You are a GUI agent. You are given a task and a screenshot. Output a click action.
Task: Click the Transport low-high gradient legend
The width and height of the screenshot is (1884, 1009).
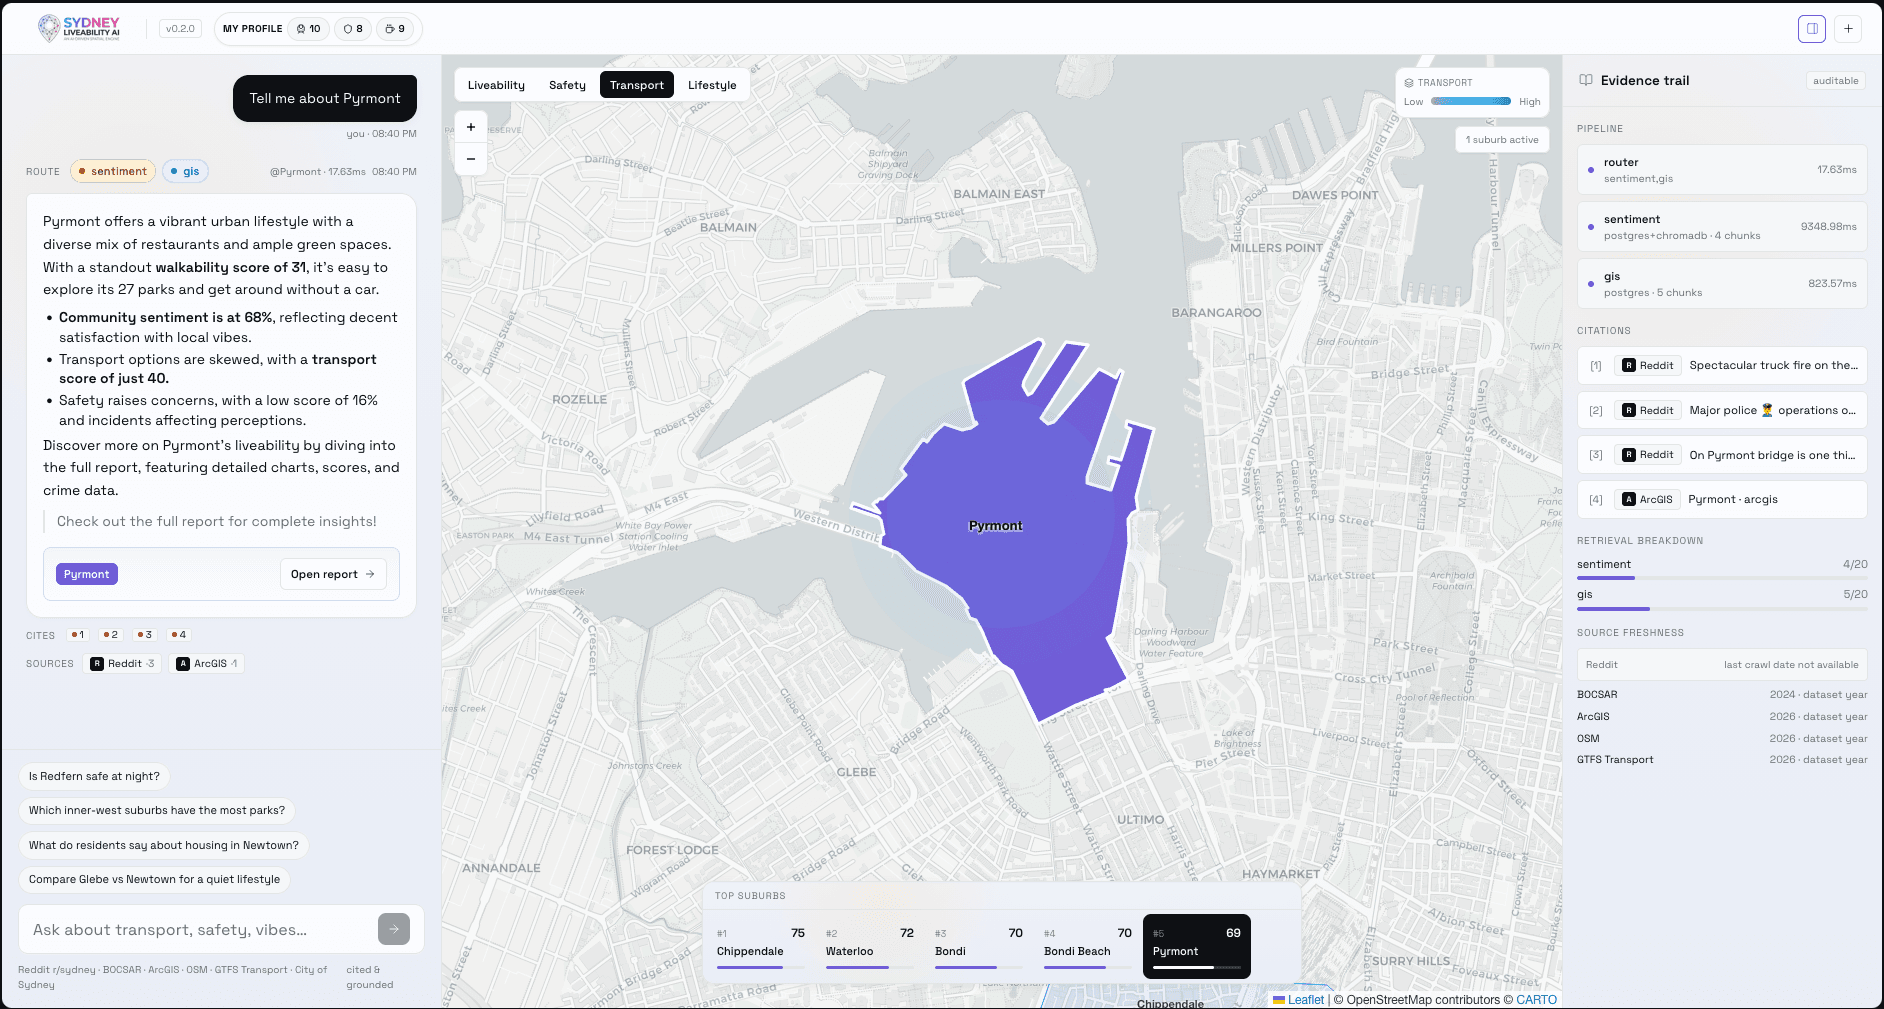1471,101
